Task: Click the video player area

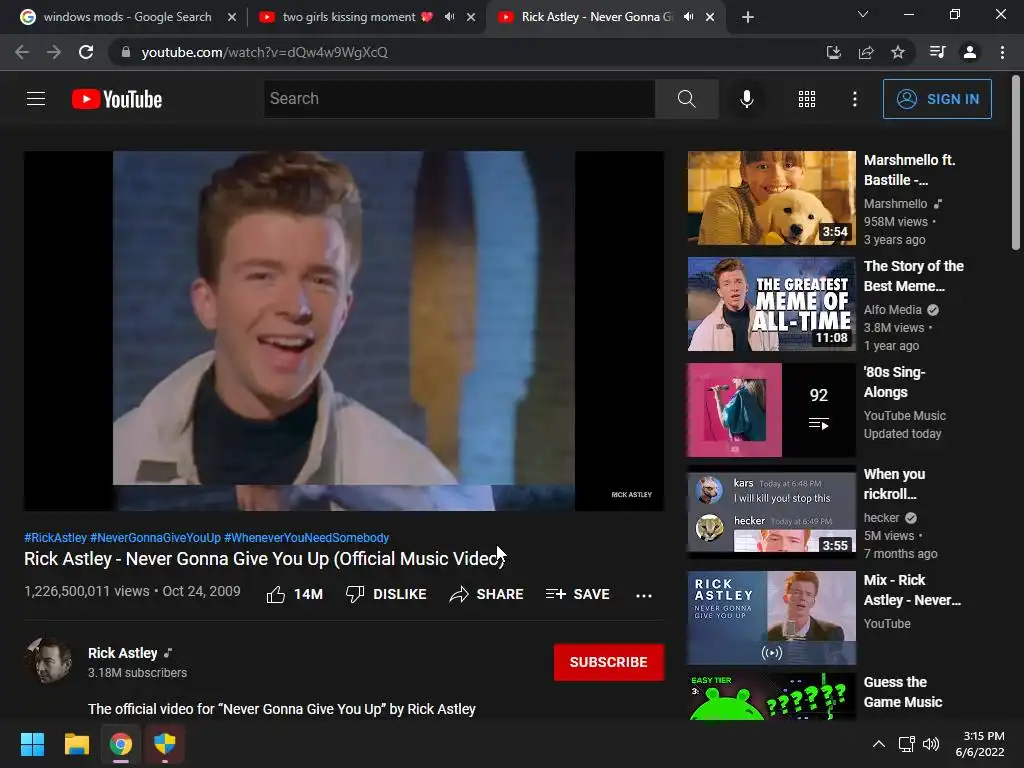Action: [x=344, y=330]
